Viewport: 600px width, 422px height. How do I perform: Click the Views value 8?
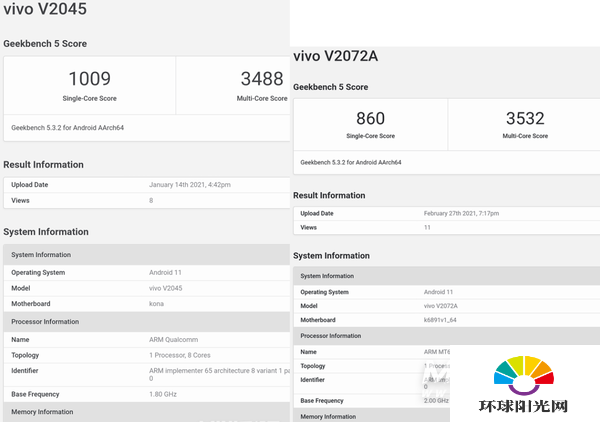click(151, 200)
